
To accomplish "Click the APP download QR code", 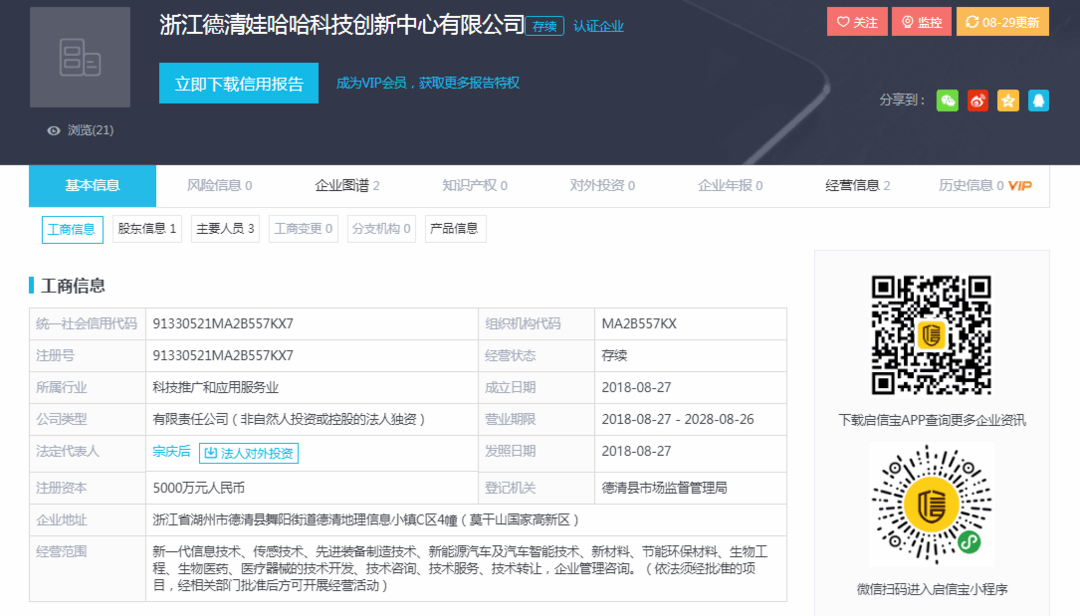I will tap(931, 335).
